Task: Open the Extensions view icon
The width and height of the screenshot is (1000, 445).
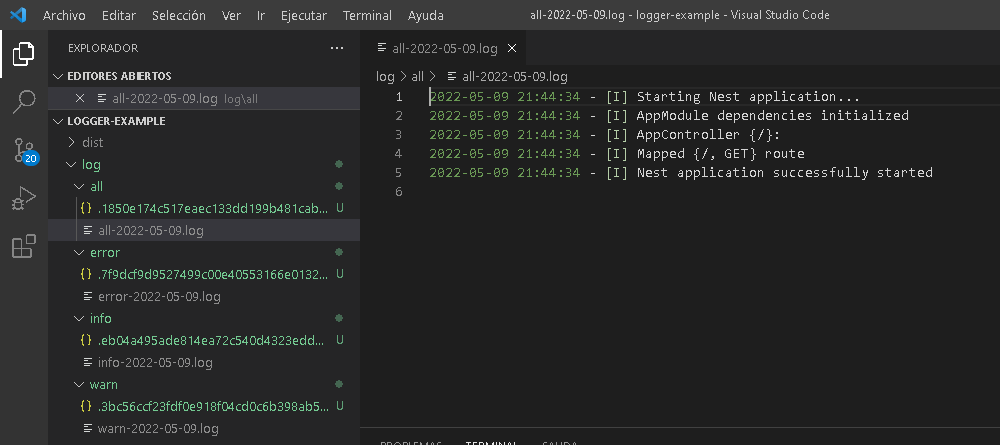Action: (24, 247)
